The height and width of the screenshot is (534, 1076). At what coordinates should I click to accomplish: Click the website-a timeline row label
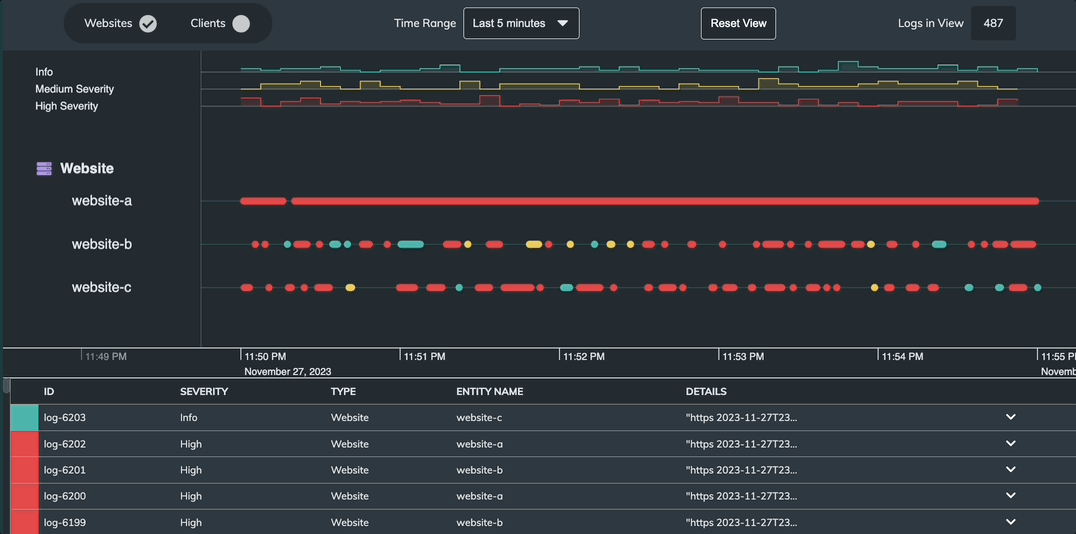pos(101,201)
